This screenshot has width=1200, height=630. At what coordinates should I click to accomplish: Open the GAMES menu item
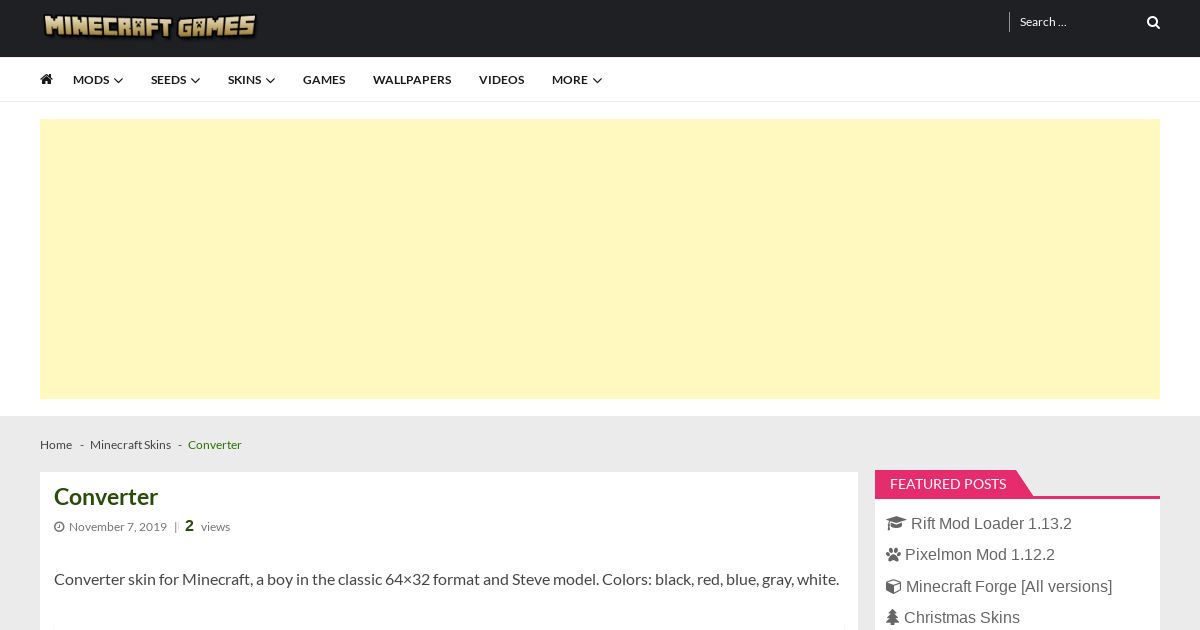point(324,80)
